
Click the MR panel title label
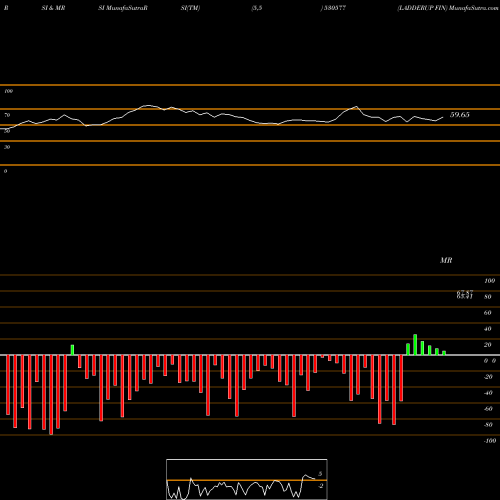point(446,260)
